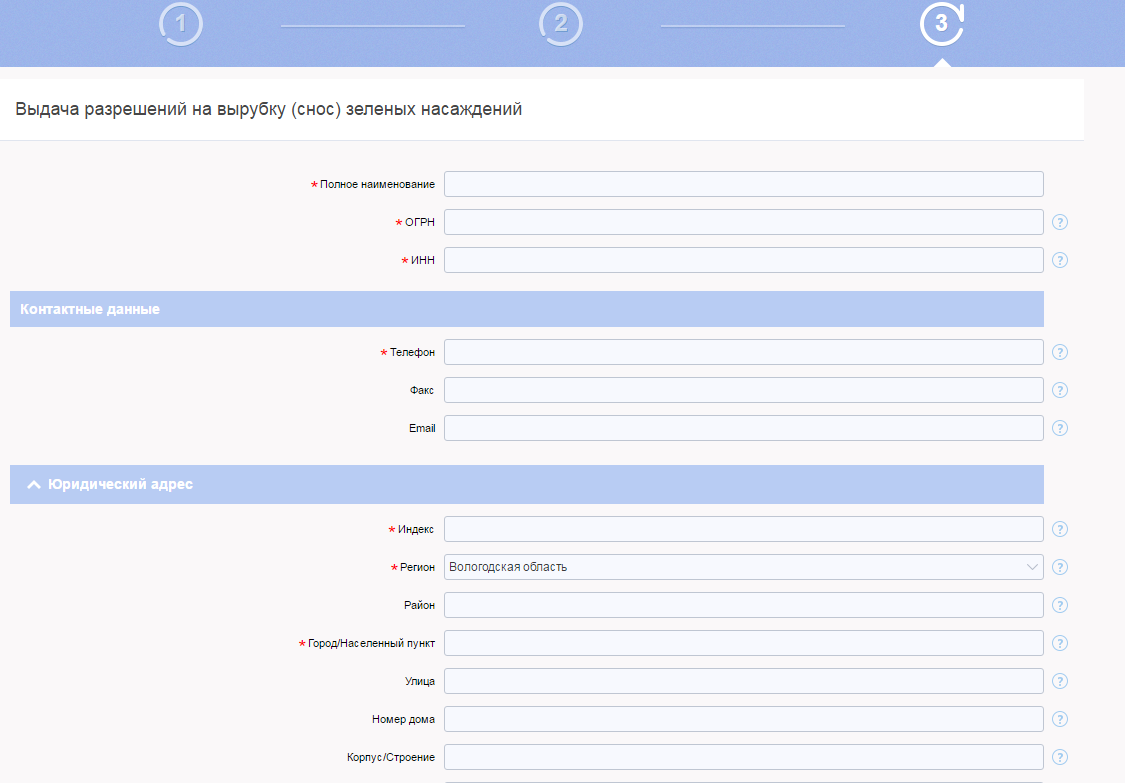
Task: Click the Город/Населенный пункт input field
Action: (743, 643)
